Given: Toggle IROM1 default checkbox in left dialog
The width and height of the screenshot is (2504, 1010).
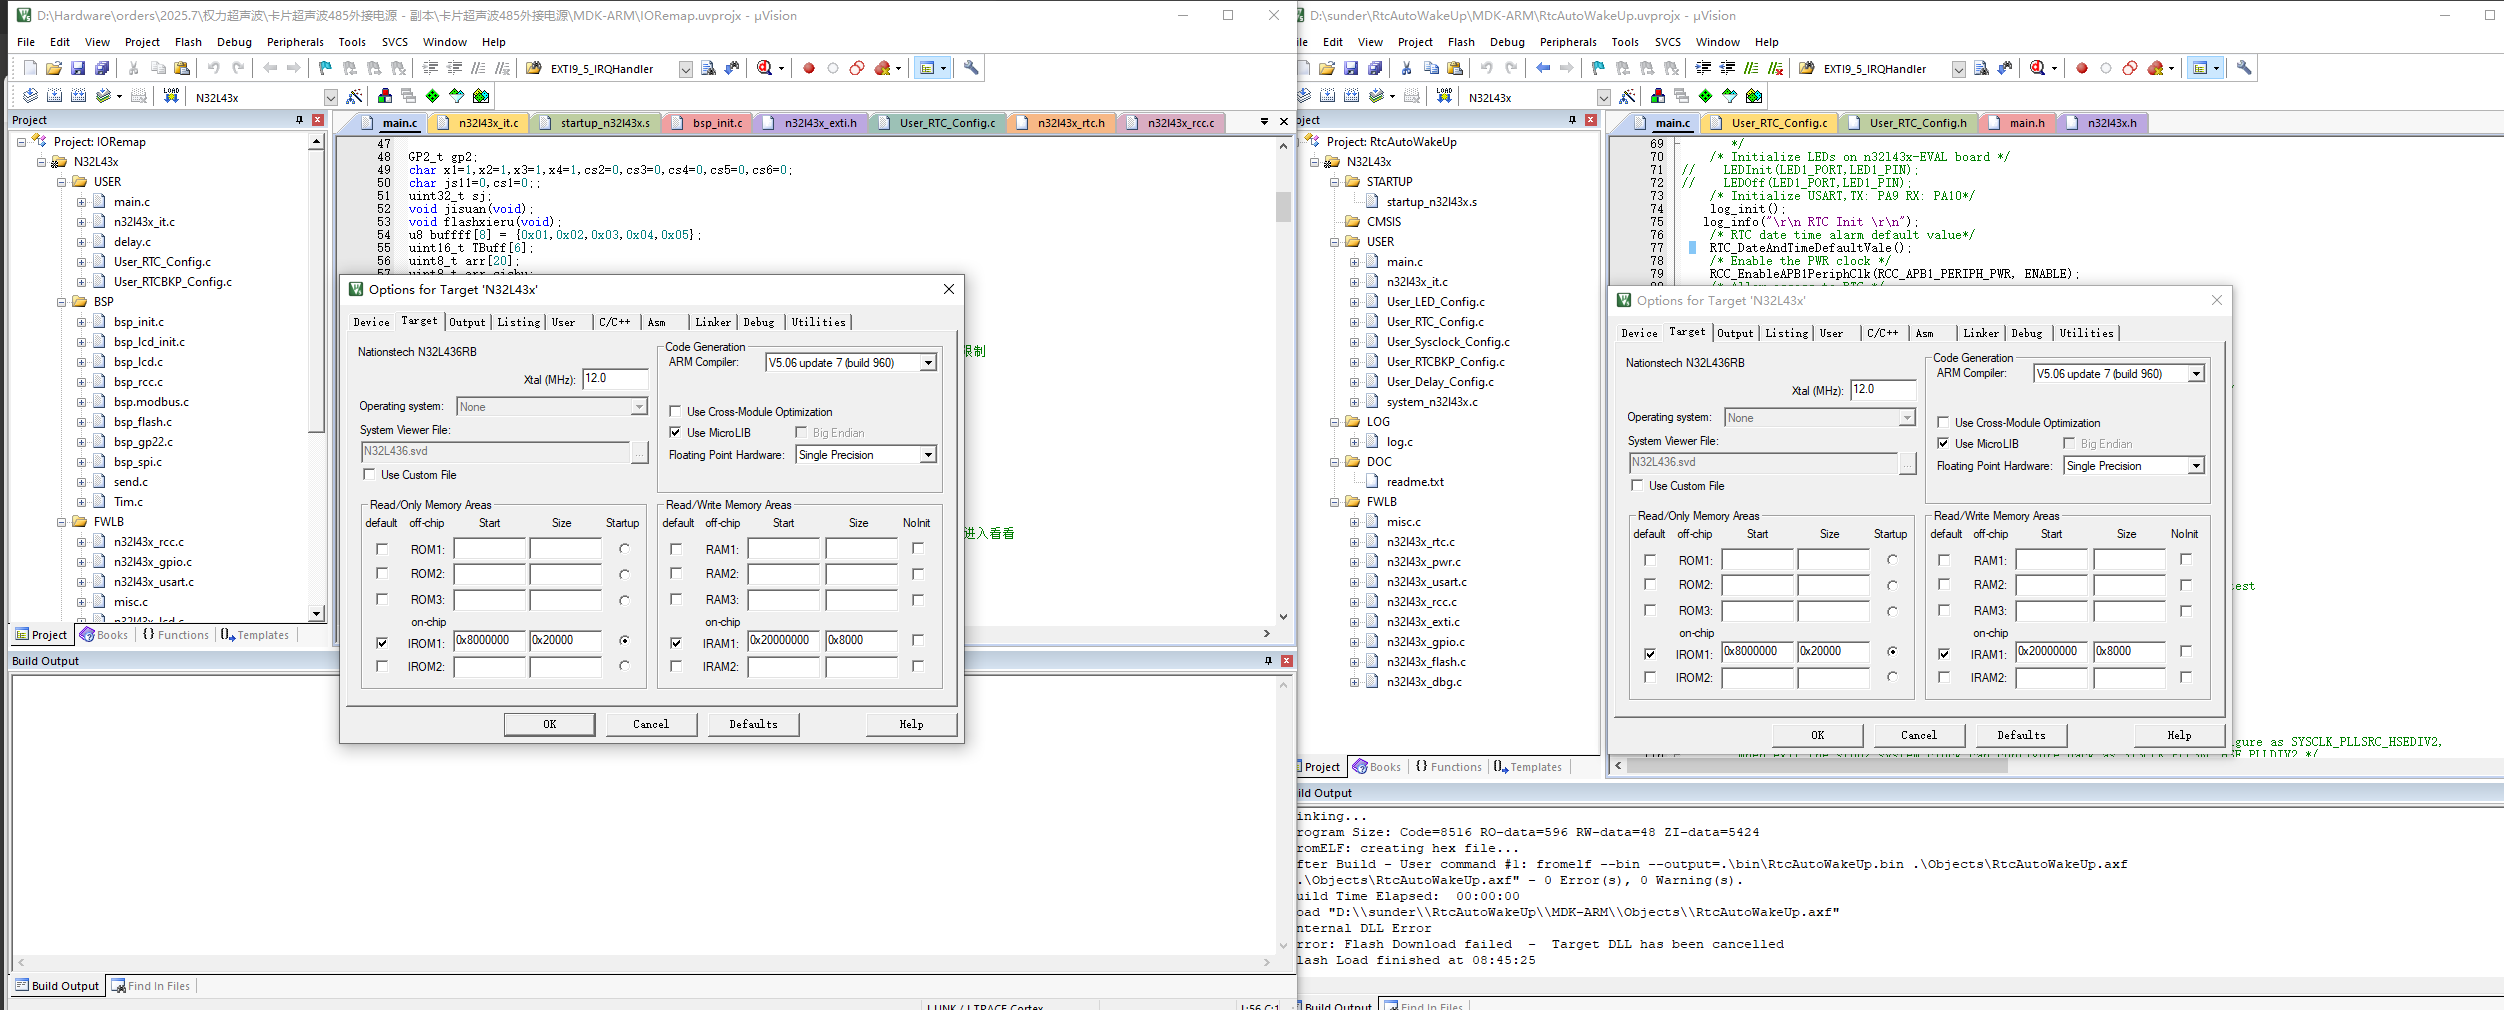Looking at the screenshot, I should [x=382, y=643].
